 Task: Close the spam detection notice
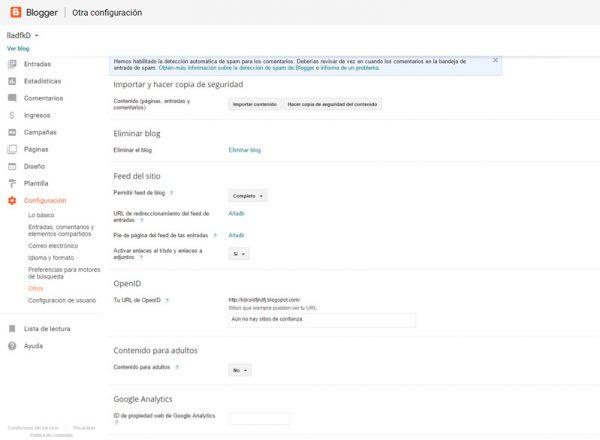pos(495,60)
